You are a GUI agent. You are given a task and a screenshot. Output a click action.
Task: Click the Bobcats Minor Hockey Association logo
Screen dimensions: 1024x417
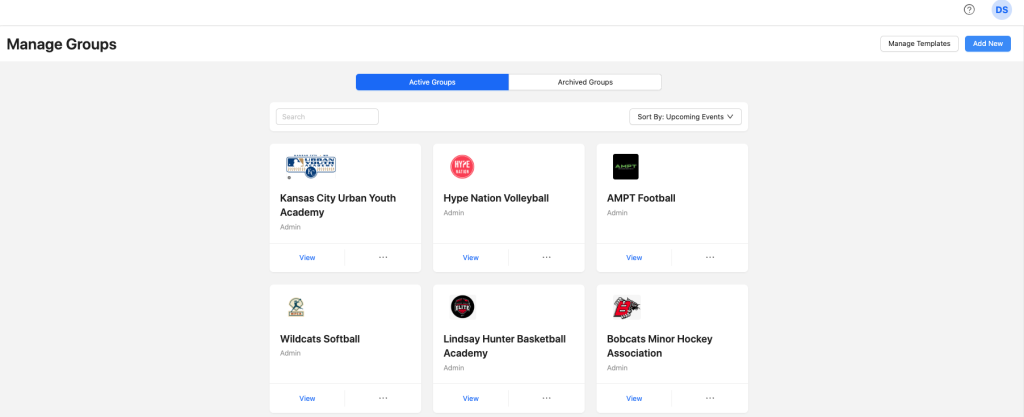626,307
